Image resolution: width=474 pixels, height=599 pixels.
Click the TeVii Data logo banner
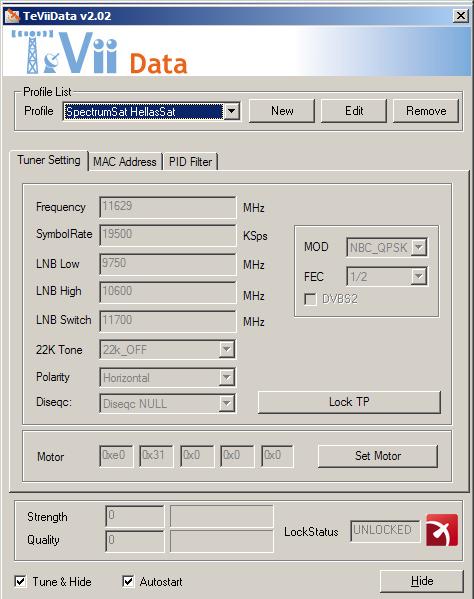pos(99,52)
